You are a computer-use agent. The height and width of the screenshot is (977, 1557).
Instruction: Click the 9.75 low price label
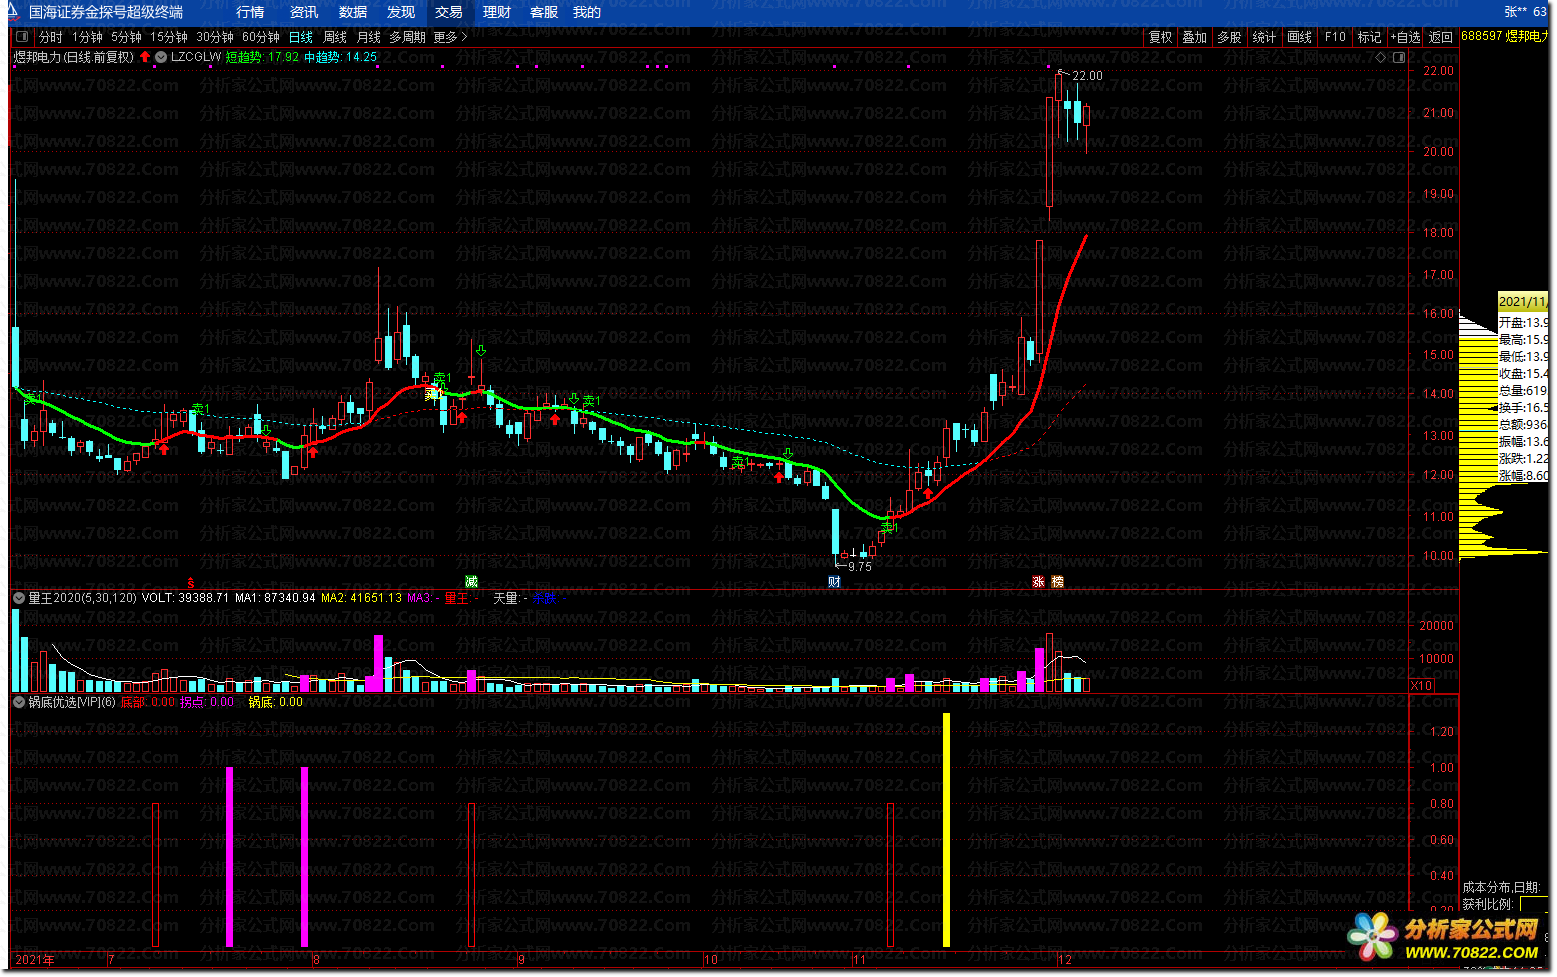point(859,566)
